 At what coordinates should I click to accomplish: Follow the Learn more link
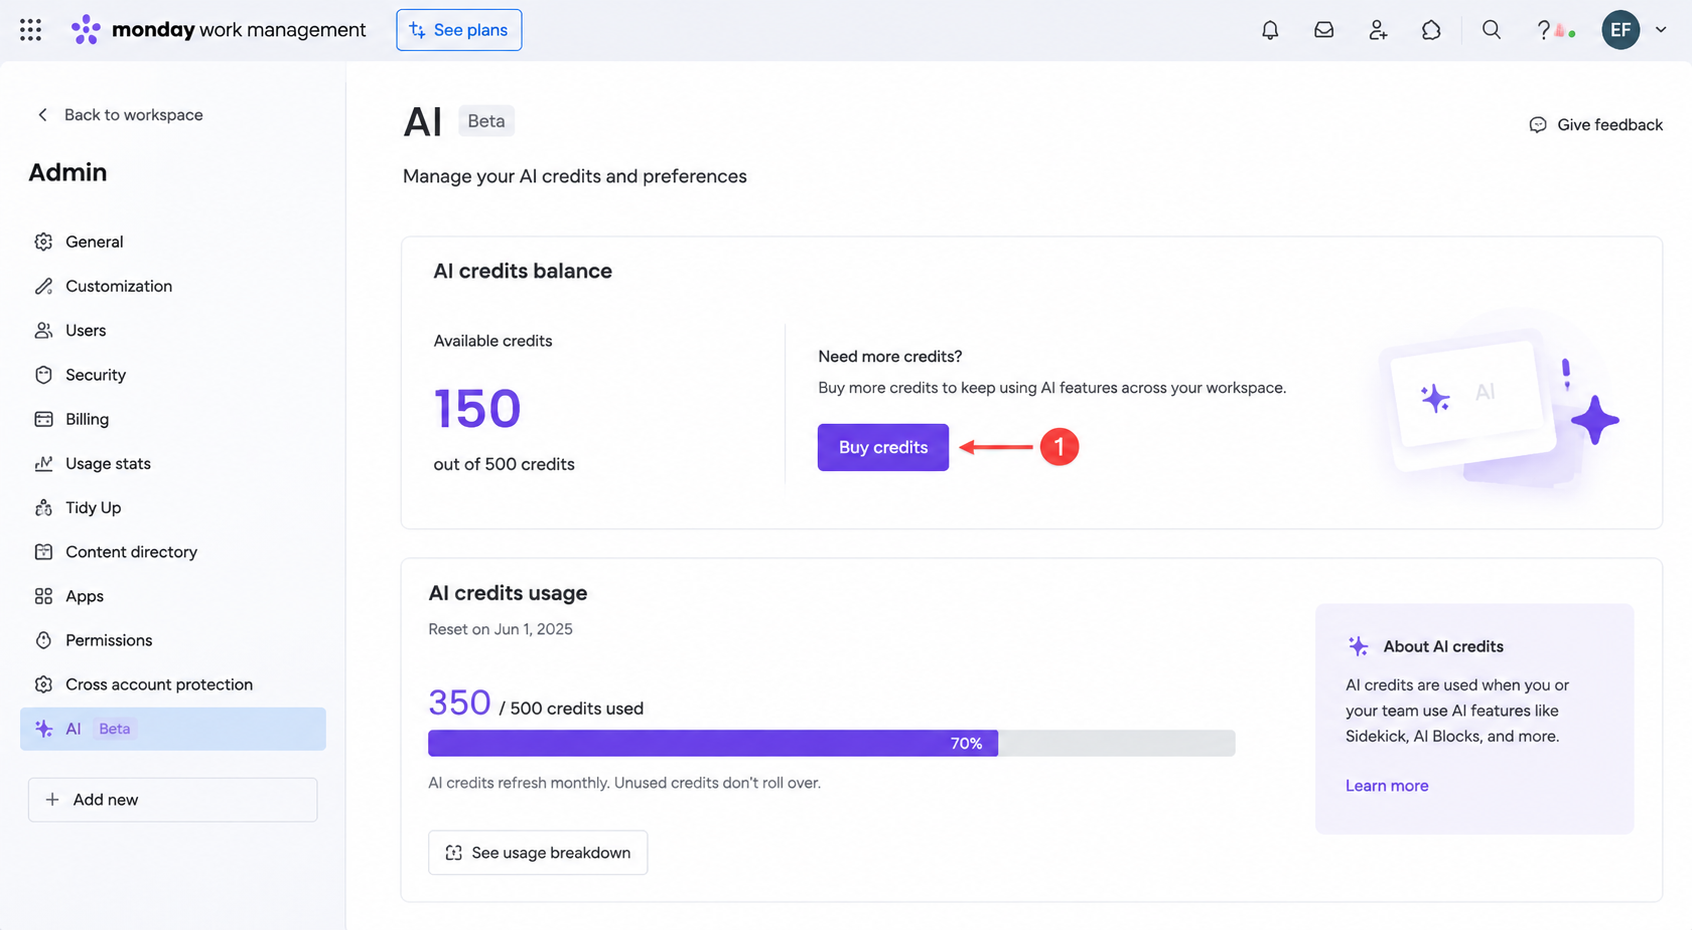pyautogui.click(x=1387, y=786)
